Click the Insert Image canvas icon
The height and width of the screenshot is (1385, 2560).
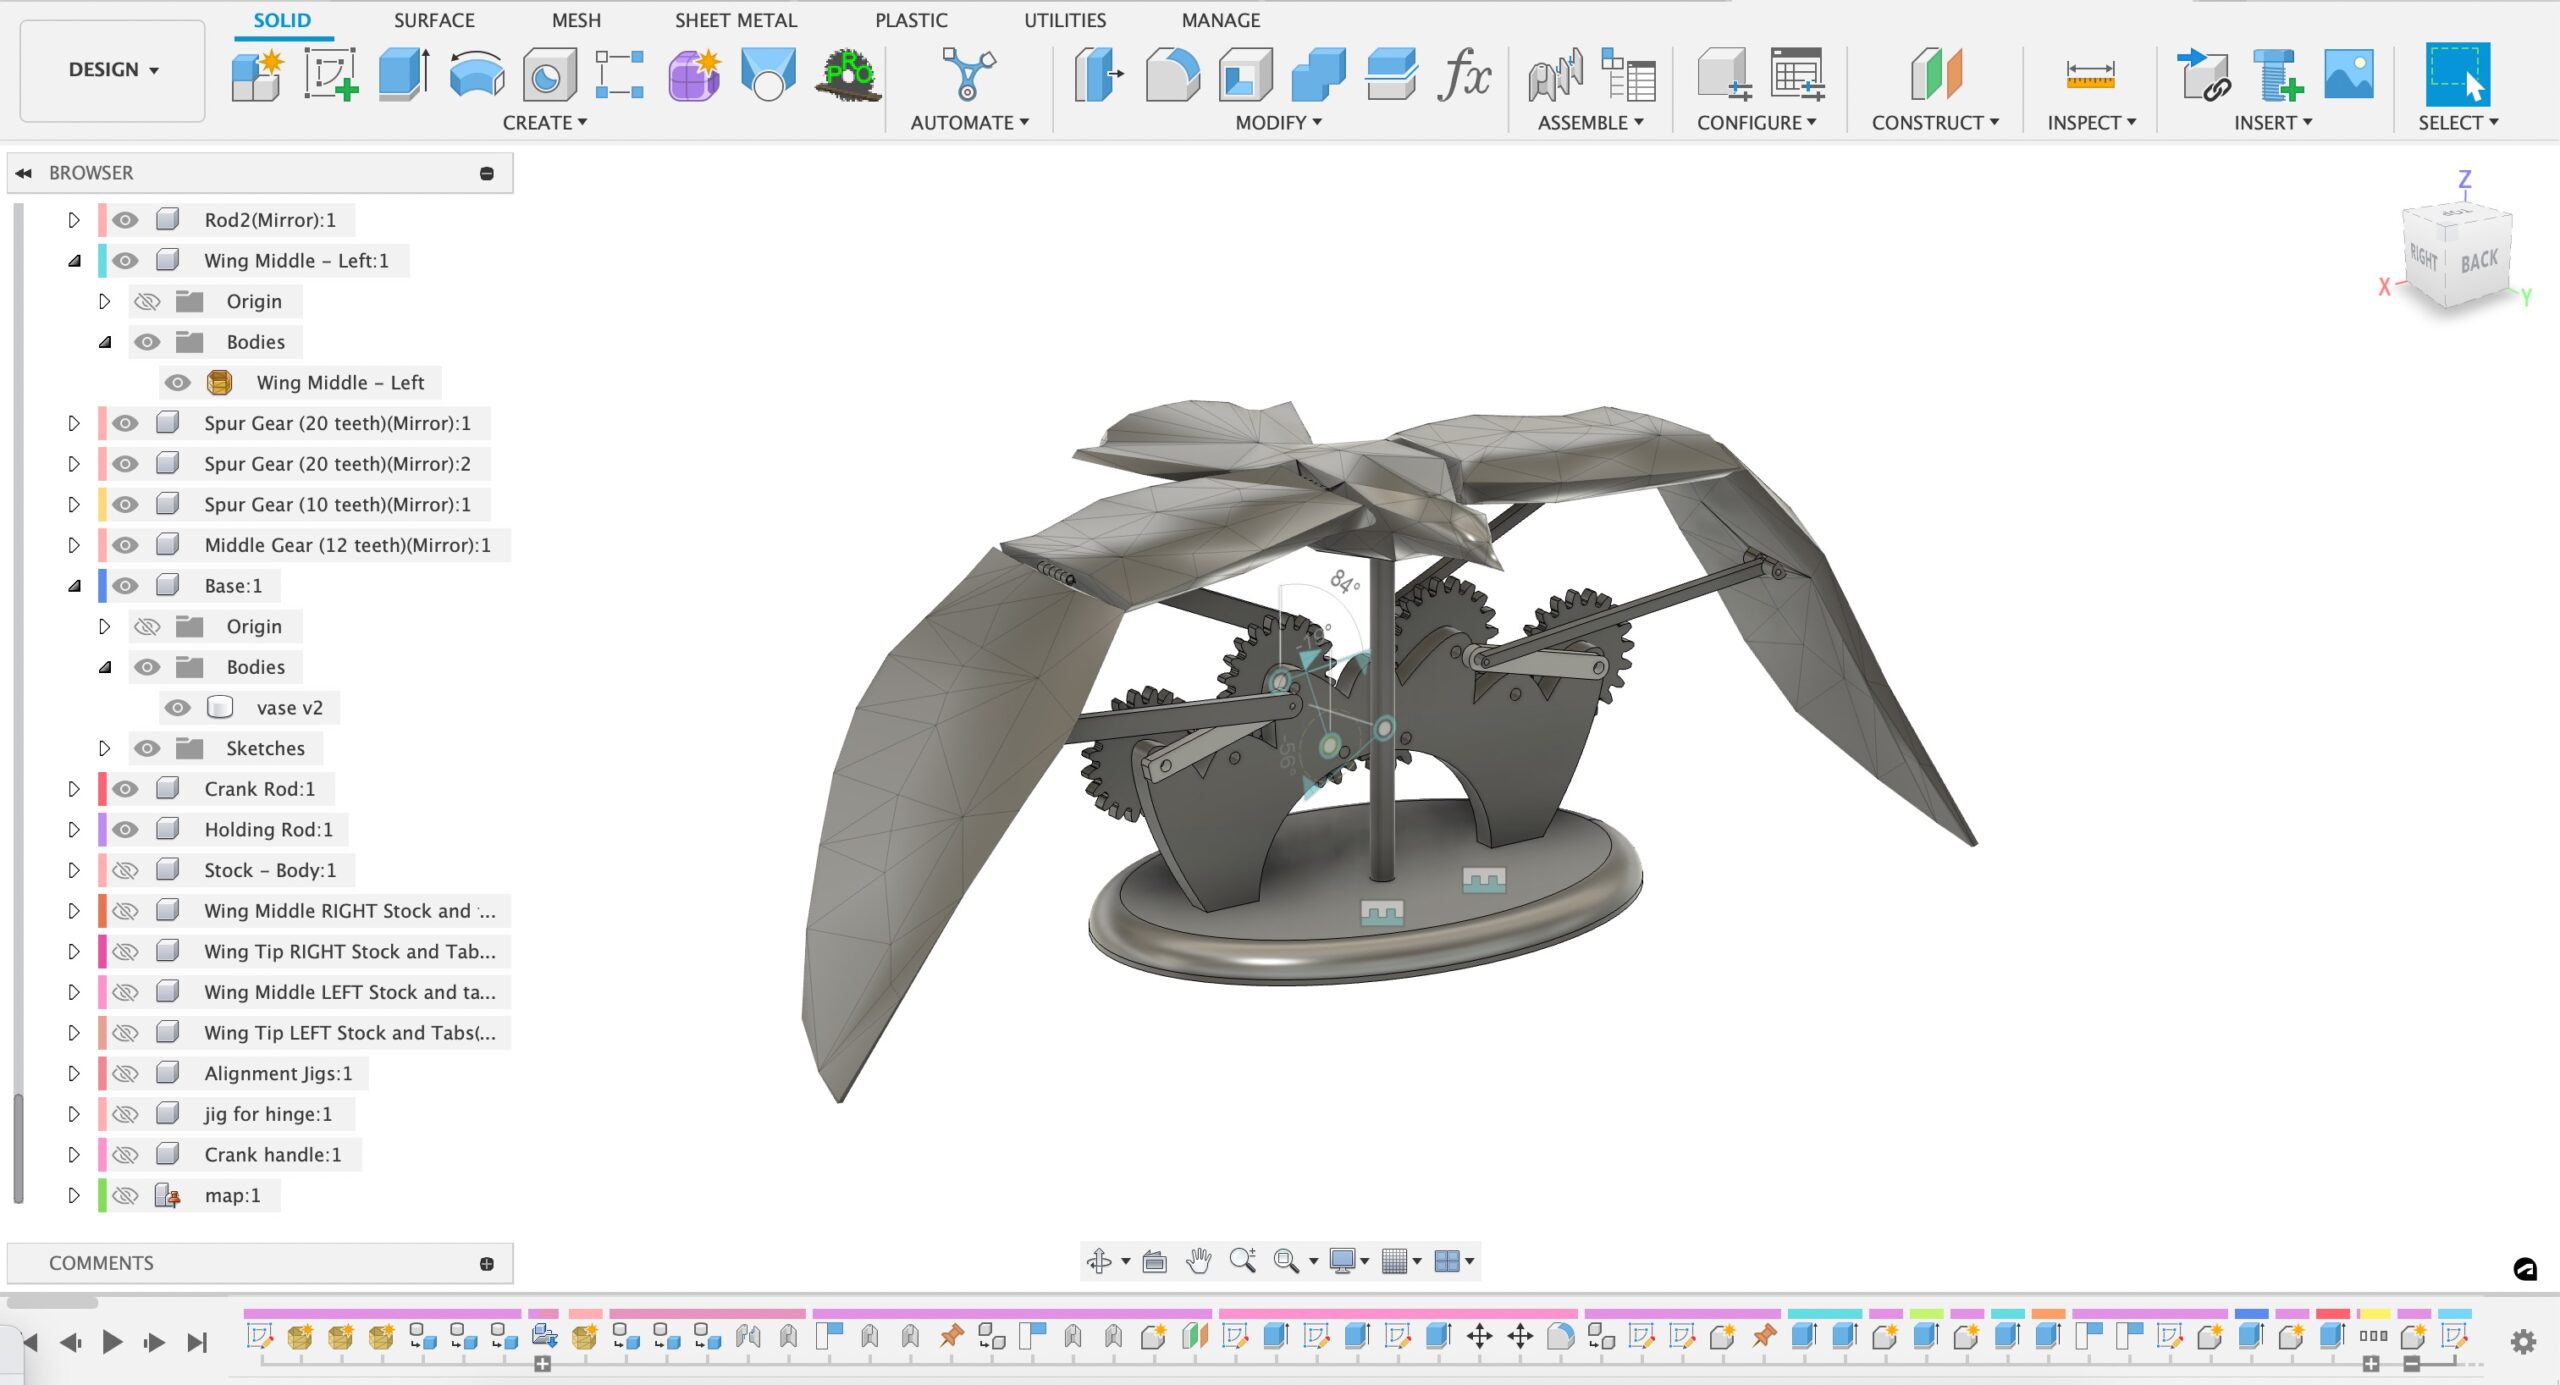2349,74
